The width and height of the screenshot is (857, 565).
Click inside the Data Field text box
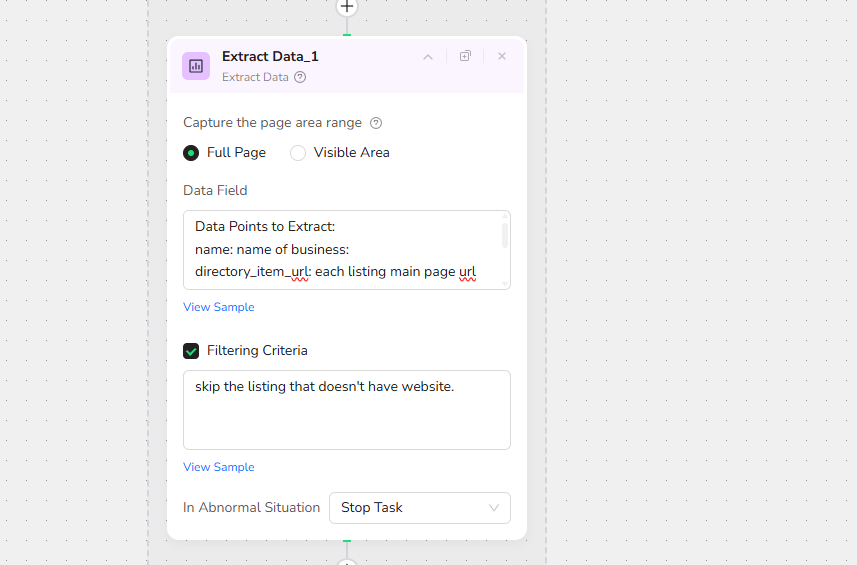pos(340,250)
